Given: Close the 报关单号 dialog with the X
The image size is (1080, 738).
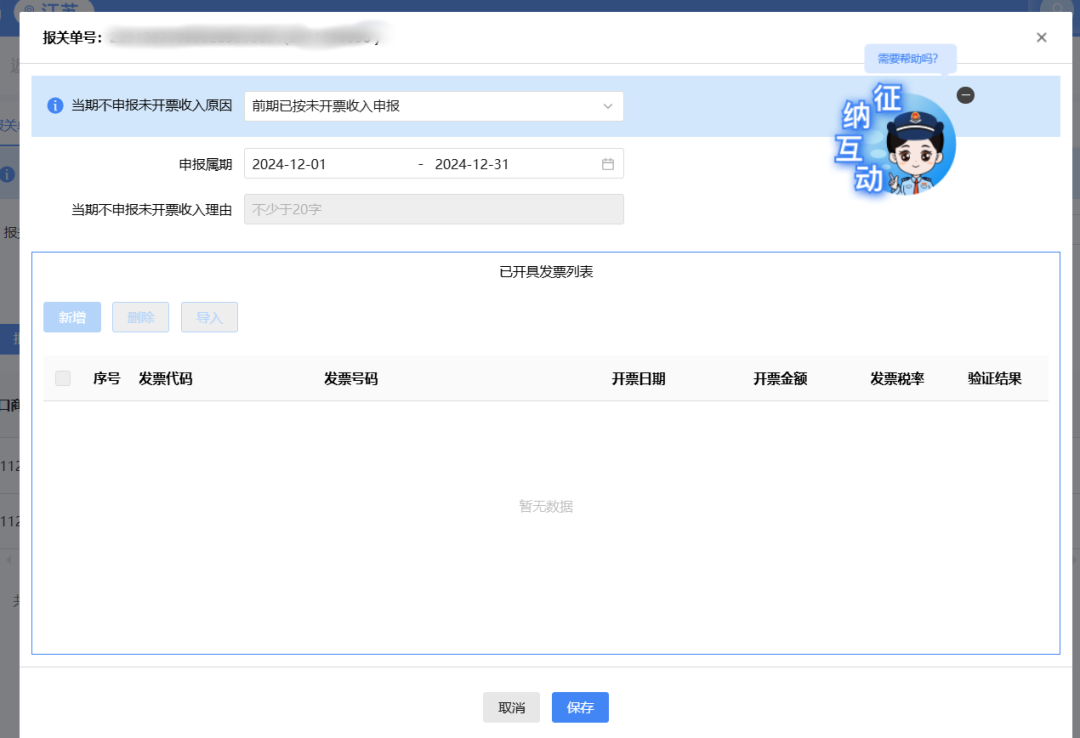Looking at the screenshot, I should point(1041,37).
